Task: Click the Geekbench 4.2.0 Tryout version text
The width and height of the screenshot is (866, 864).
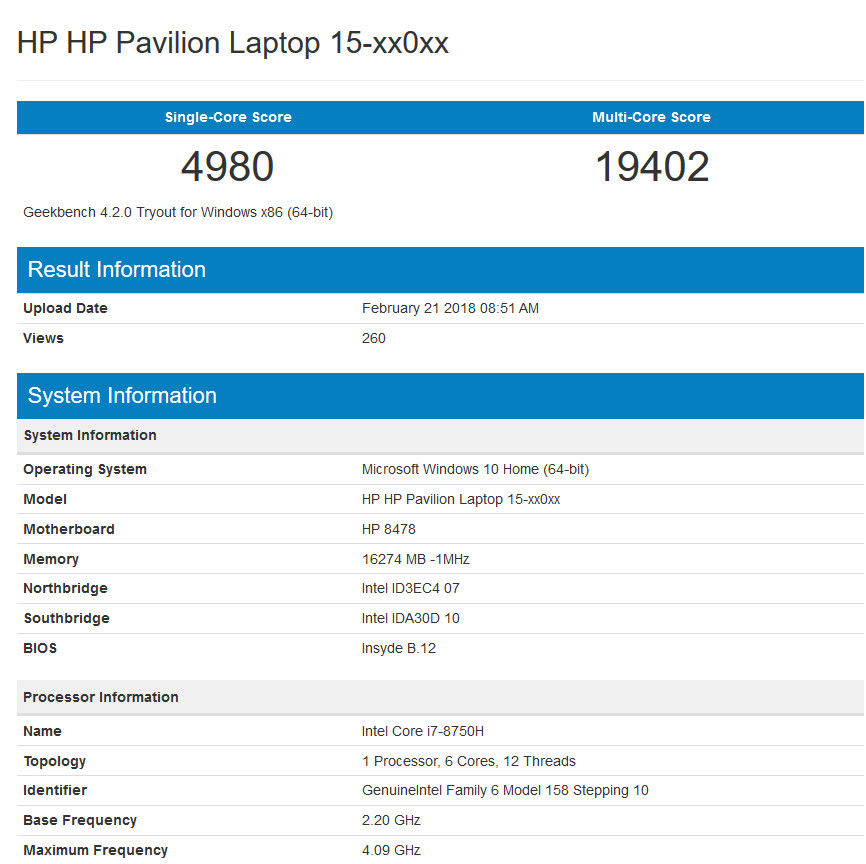Action: [178, 212]
